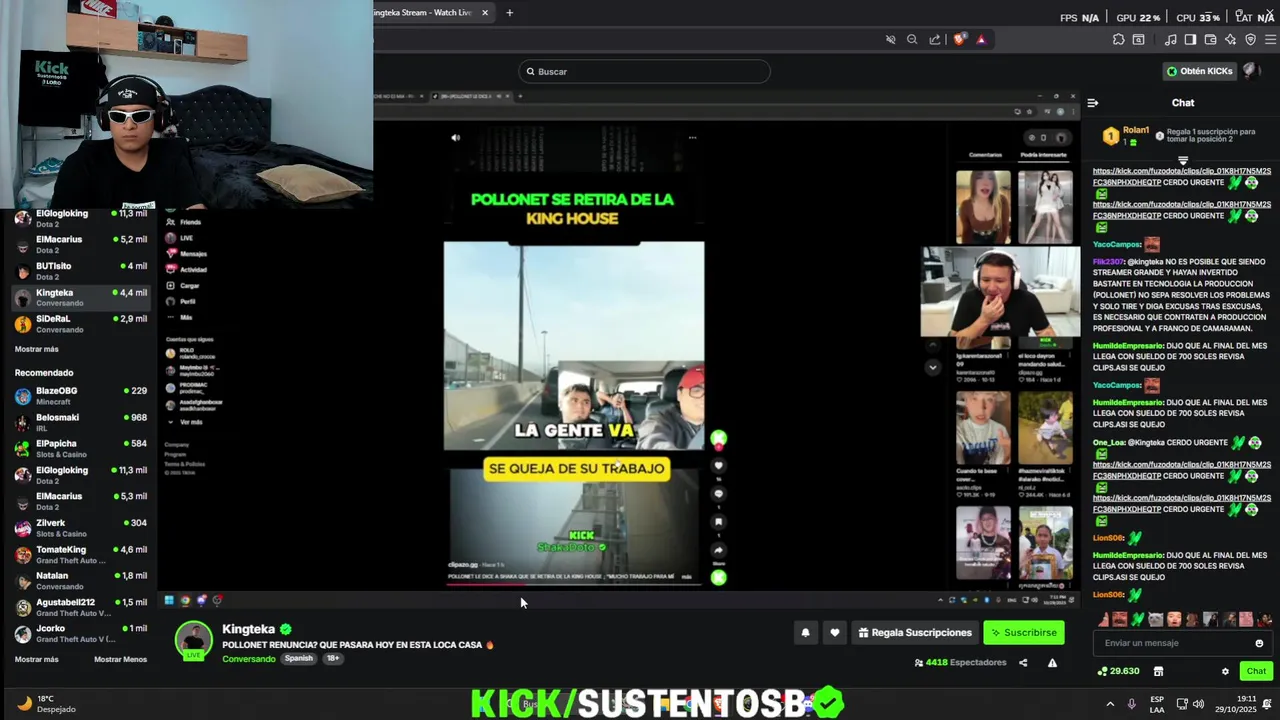Screen dimensions: 1280x720
Task: Click the TikTok bookmark save icon
Action: [x=718, y=522]
